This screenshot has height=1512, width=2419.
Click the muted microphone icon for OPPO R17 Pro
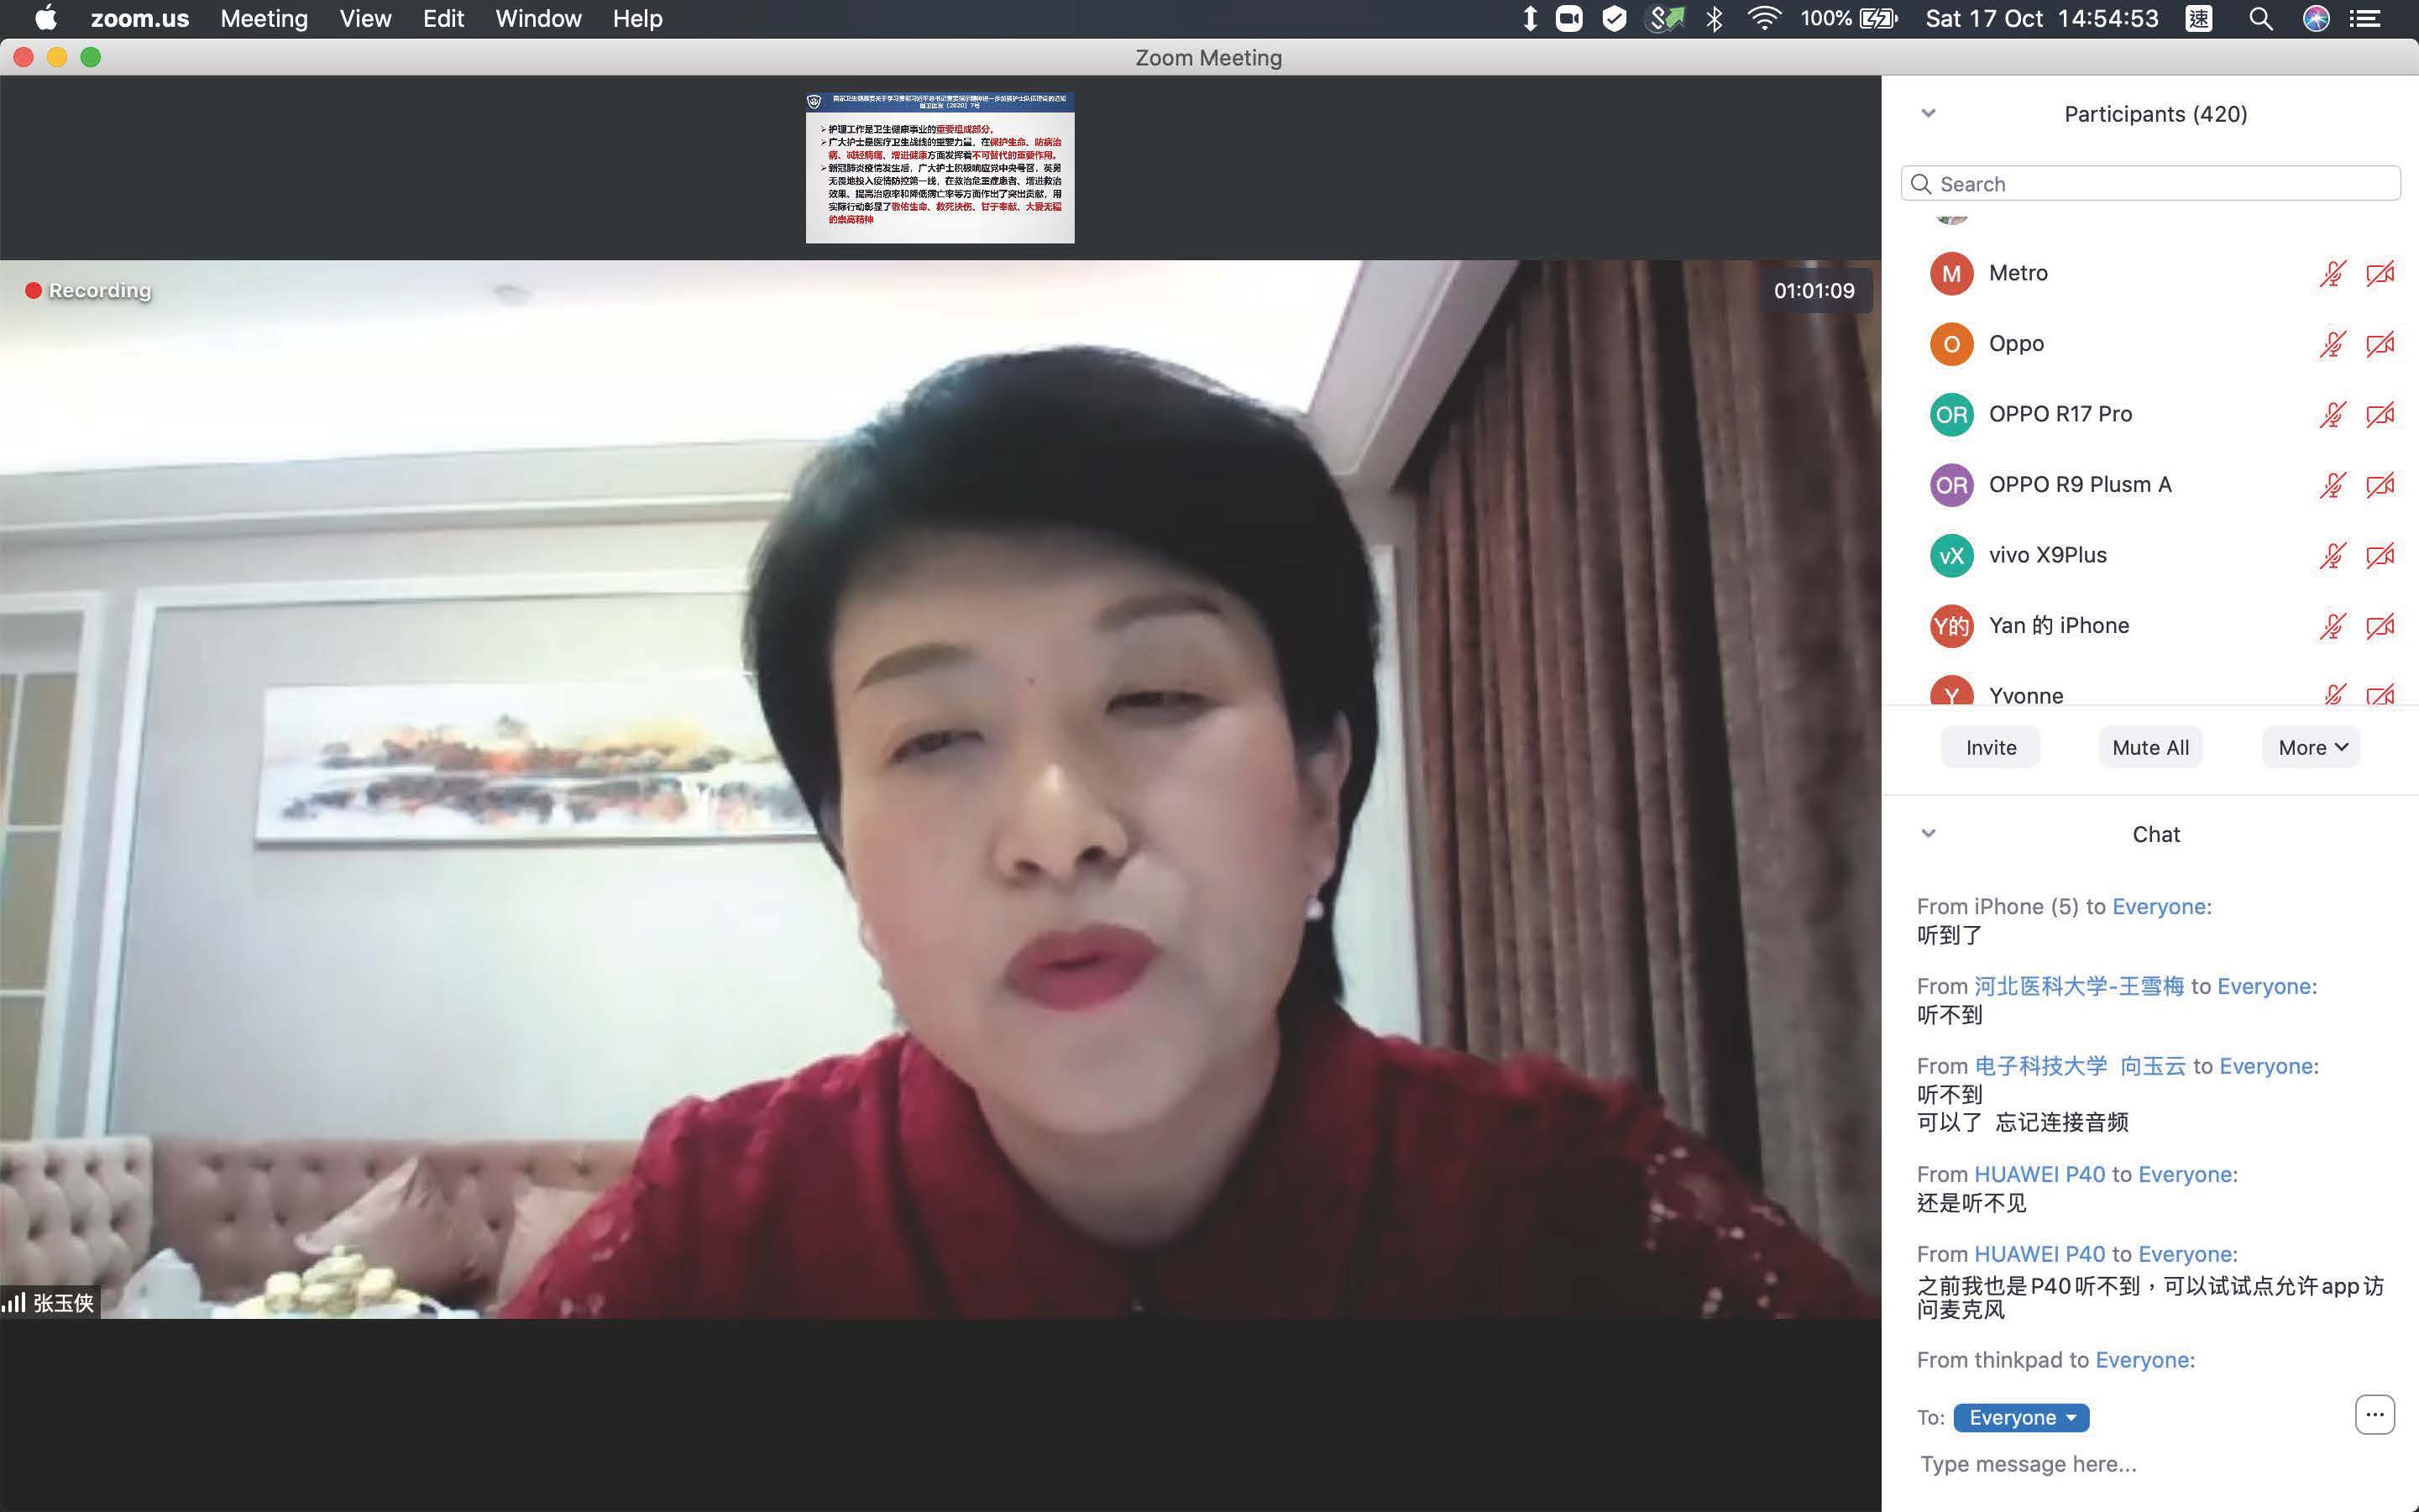click(2332, 414)
